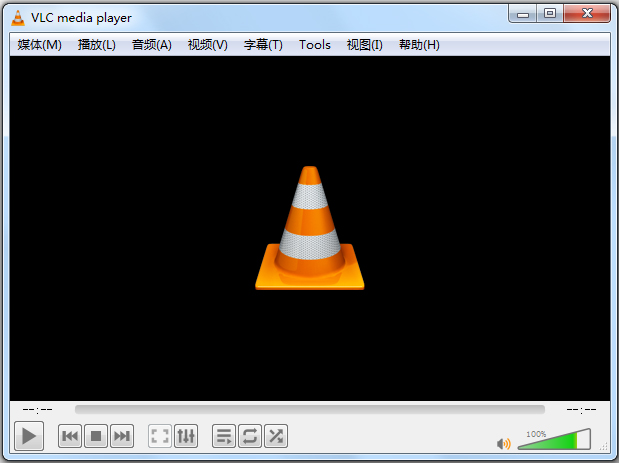Image resolution: width=619 pixels, height=463 pixels.
Task: Mute audio via speaker icon
Action: point(504,443)
